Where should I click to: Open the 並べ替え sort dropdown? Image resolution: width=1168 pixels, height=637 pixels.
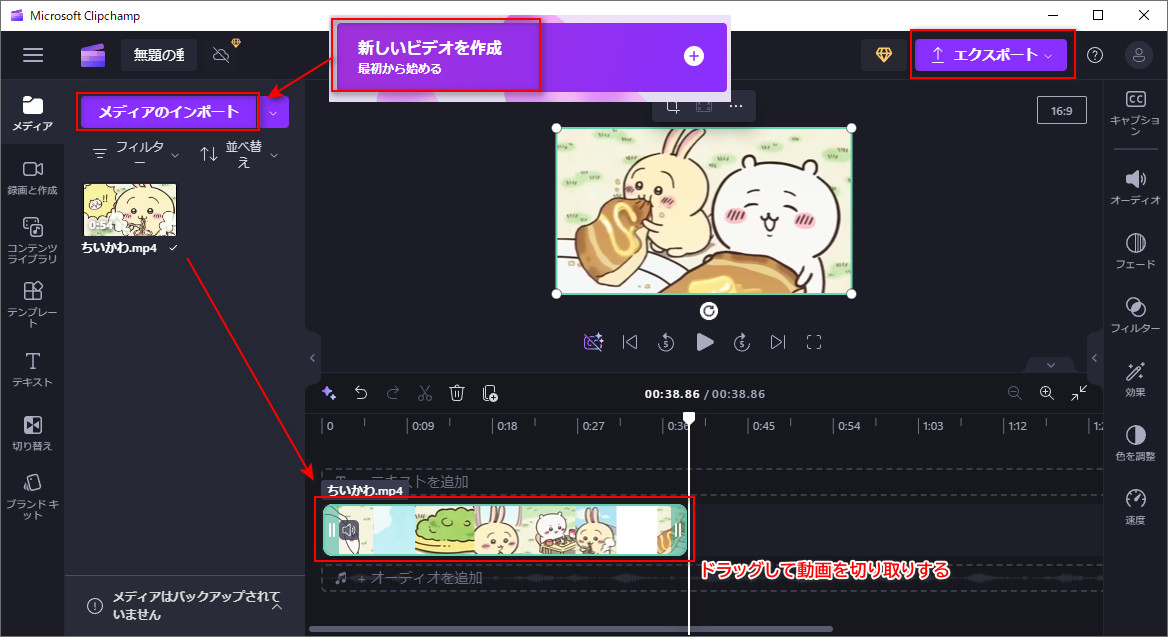coord(239,154)
